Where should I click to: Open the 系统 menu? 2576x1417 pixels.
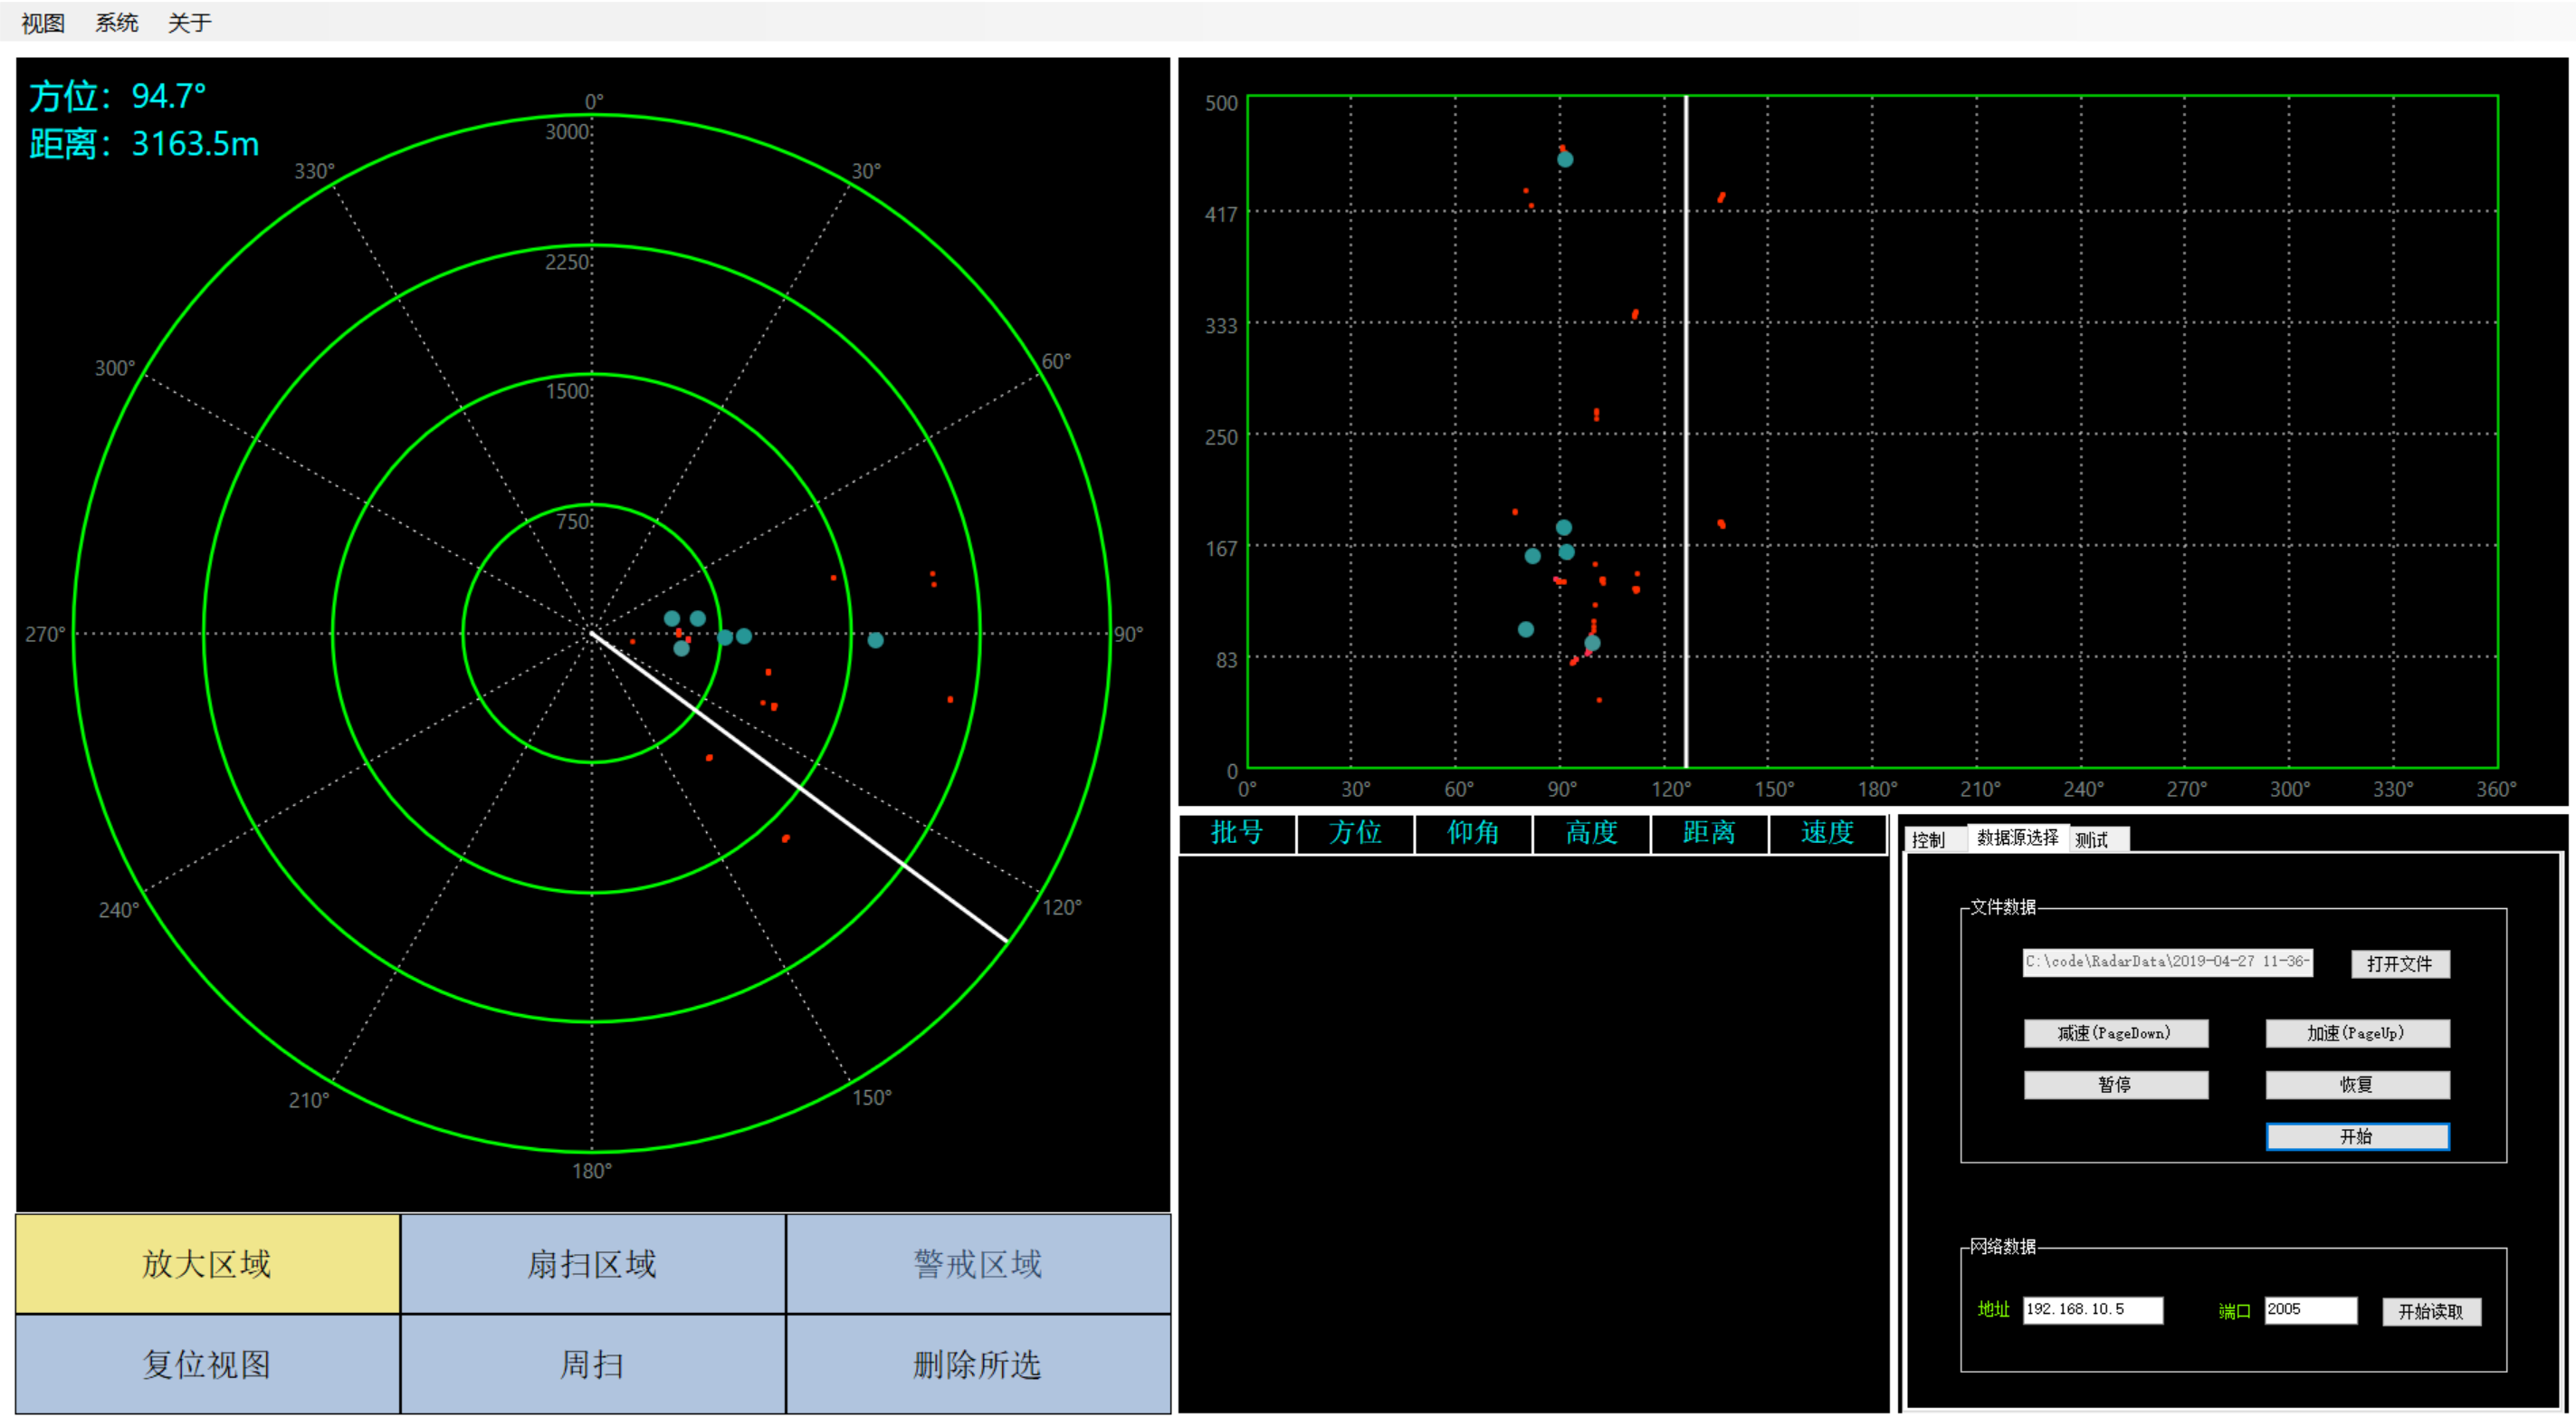pyautogui.click(x=116, y=22)
